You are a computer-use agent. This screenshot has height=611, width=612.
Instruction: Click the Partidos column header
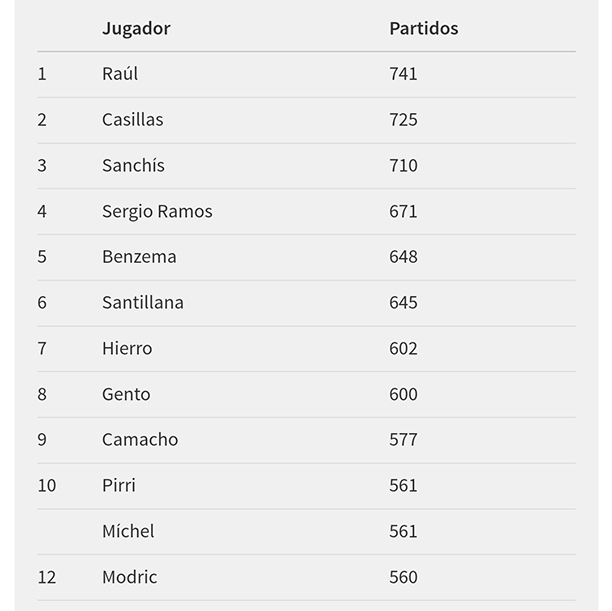click(423, 28)
